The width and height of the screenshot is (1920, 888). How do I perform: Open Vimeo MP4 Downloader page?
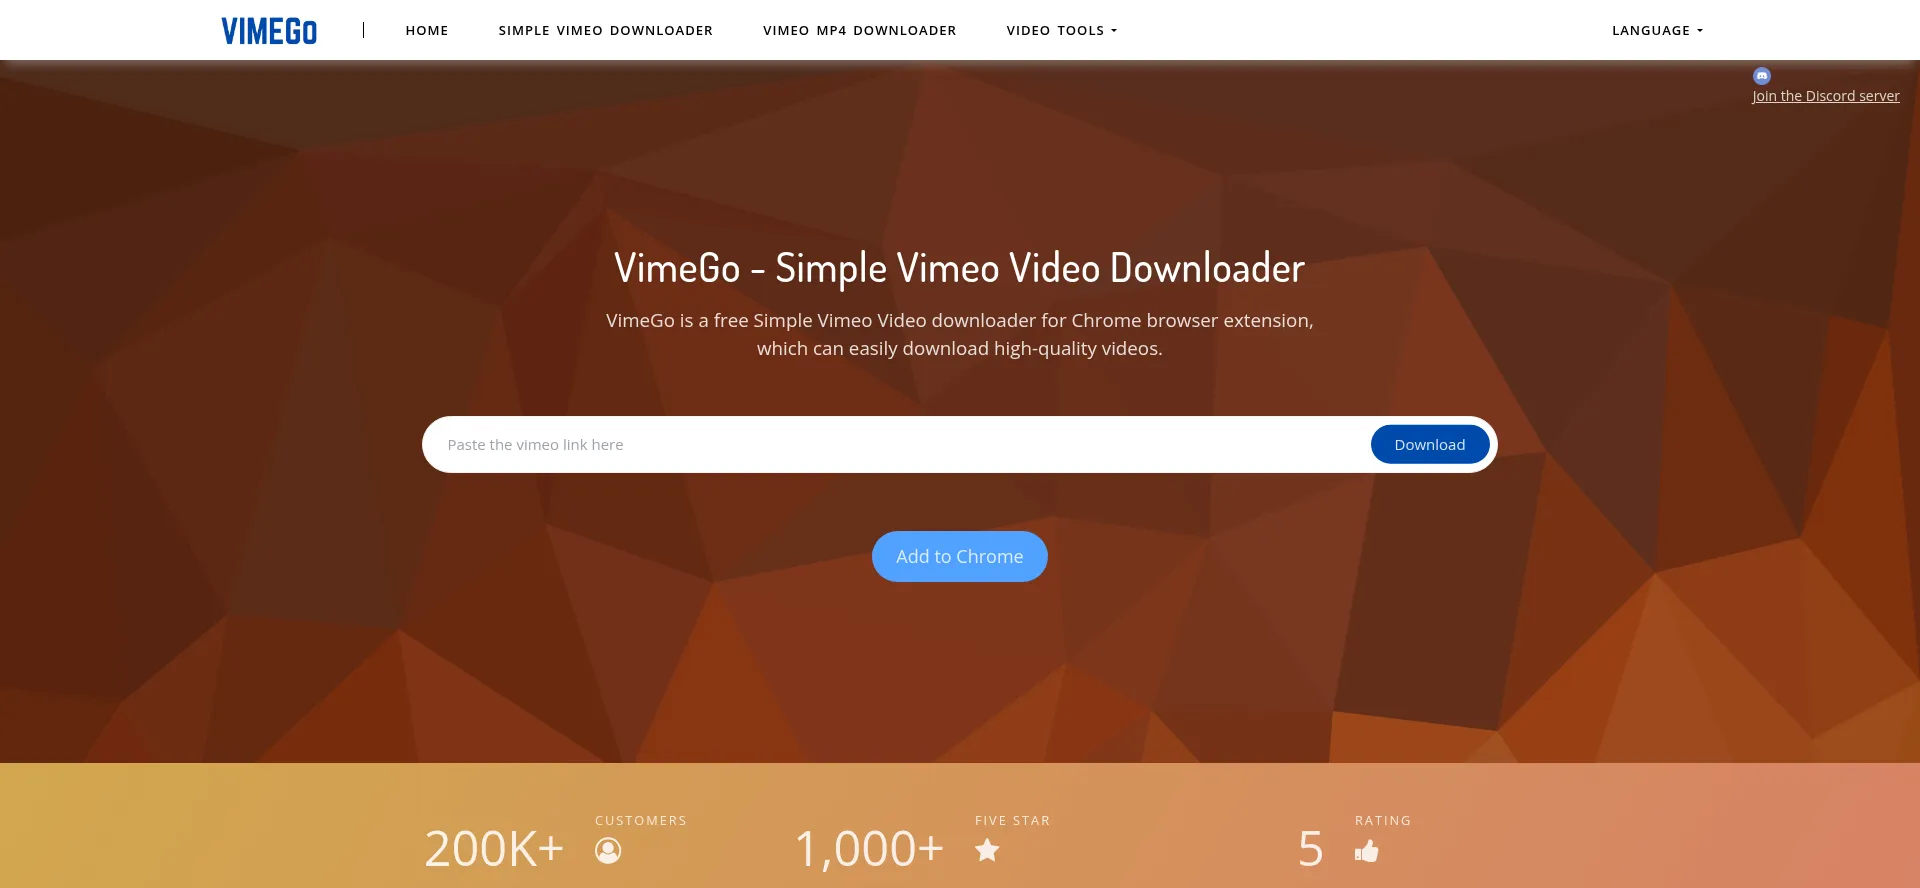tap(860, 30)
